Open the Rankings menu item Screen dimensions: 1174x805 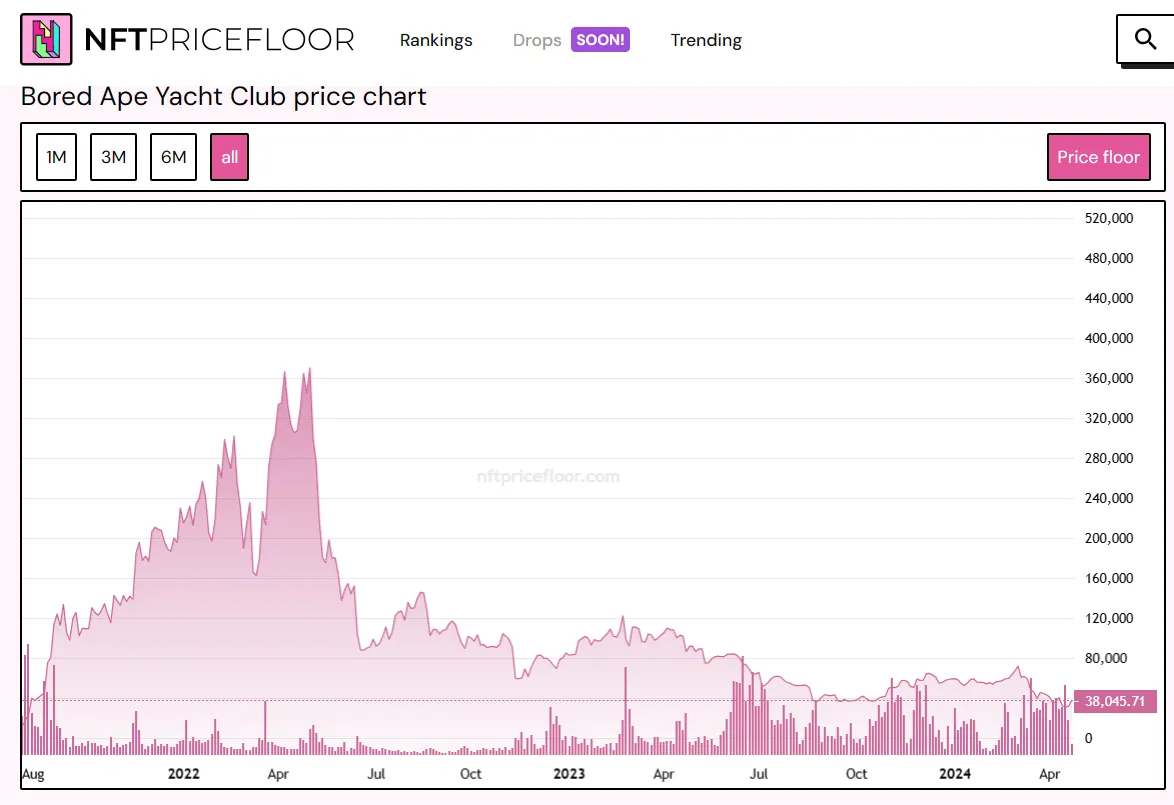click(x=436, y=40)
